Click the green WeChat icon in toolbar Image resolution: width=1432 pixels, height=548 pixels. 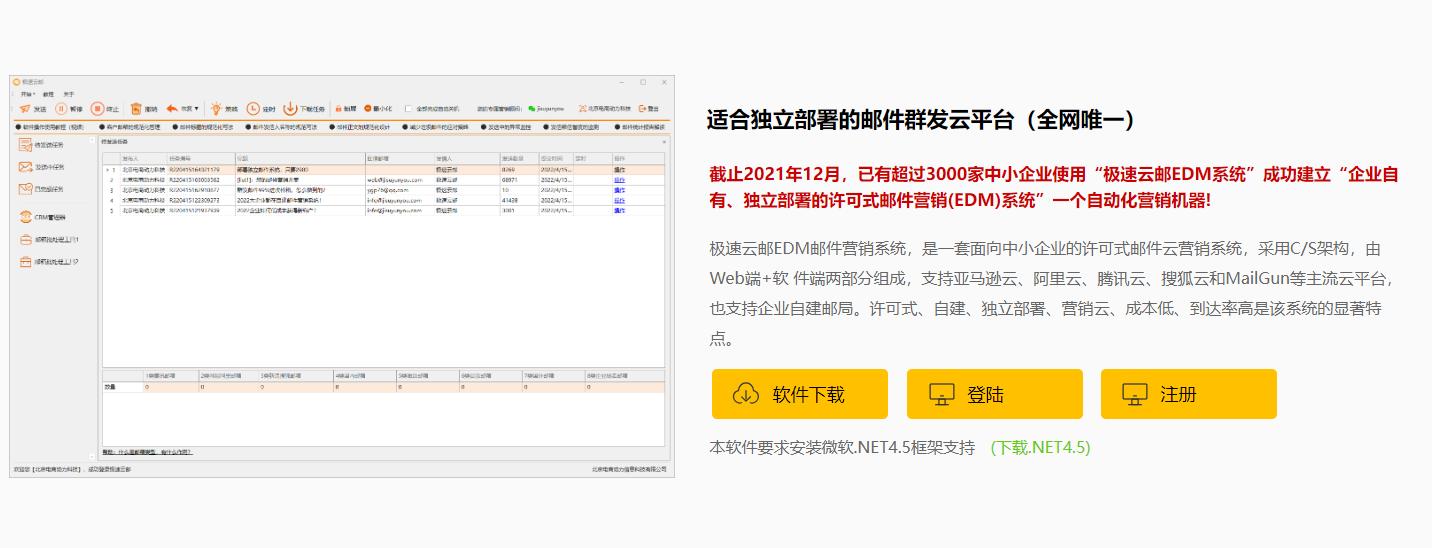coord(532,108)
